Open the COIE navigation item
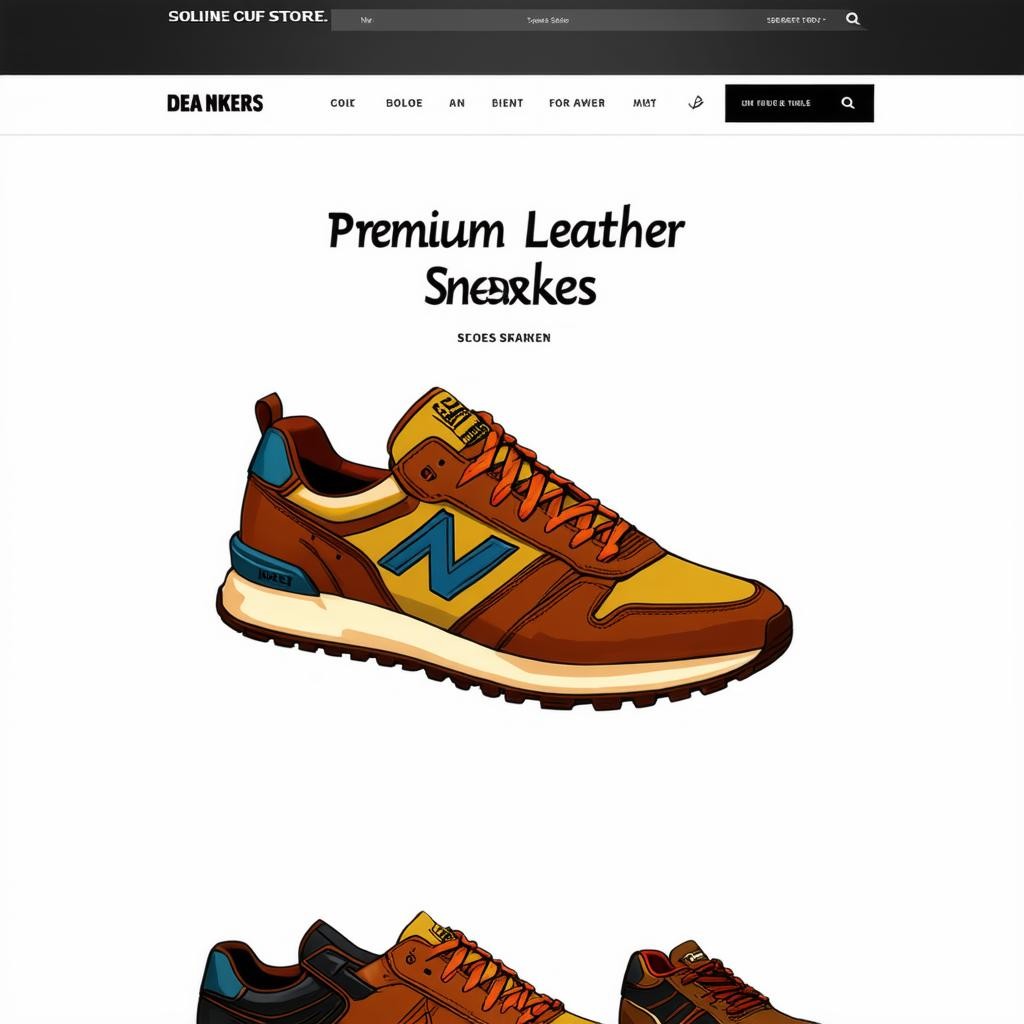Screen dimensions: 1024x1024 point(342,103)
